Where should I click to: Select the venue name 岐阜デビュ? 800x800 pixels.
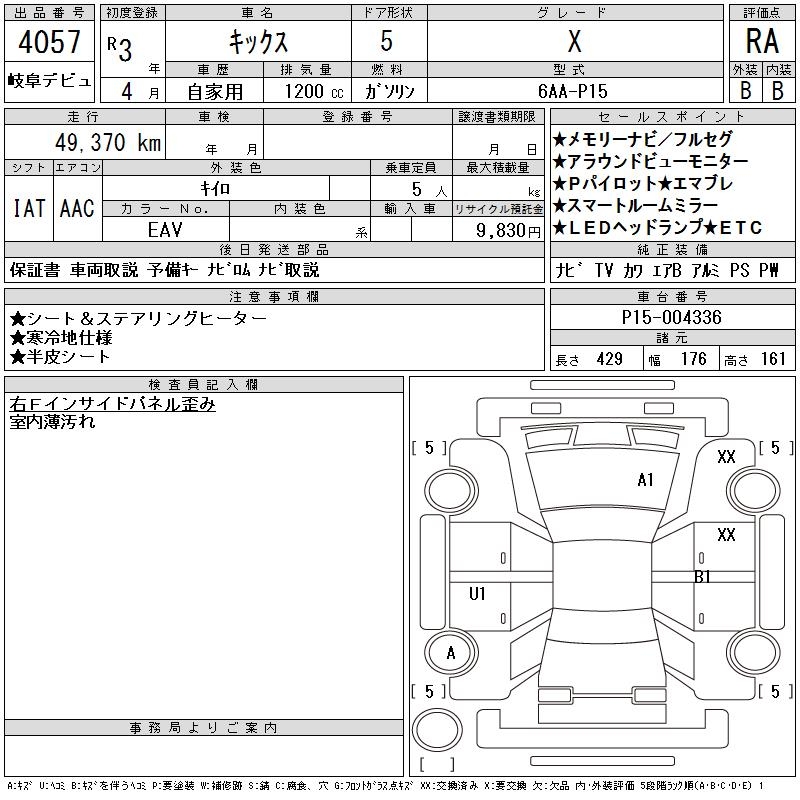click(49, 81)
